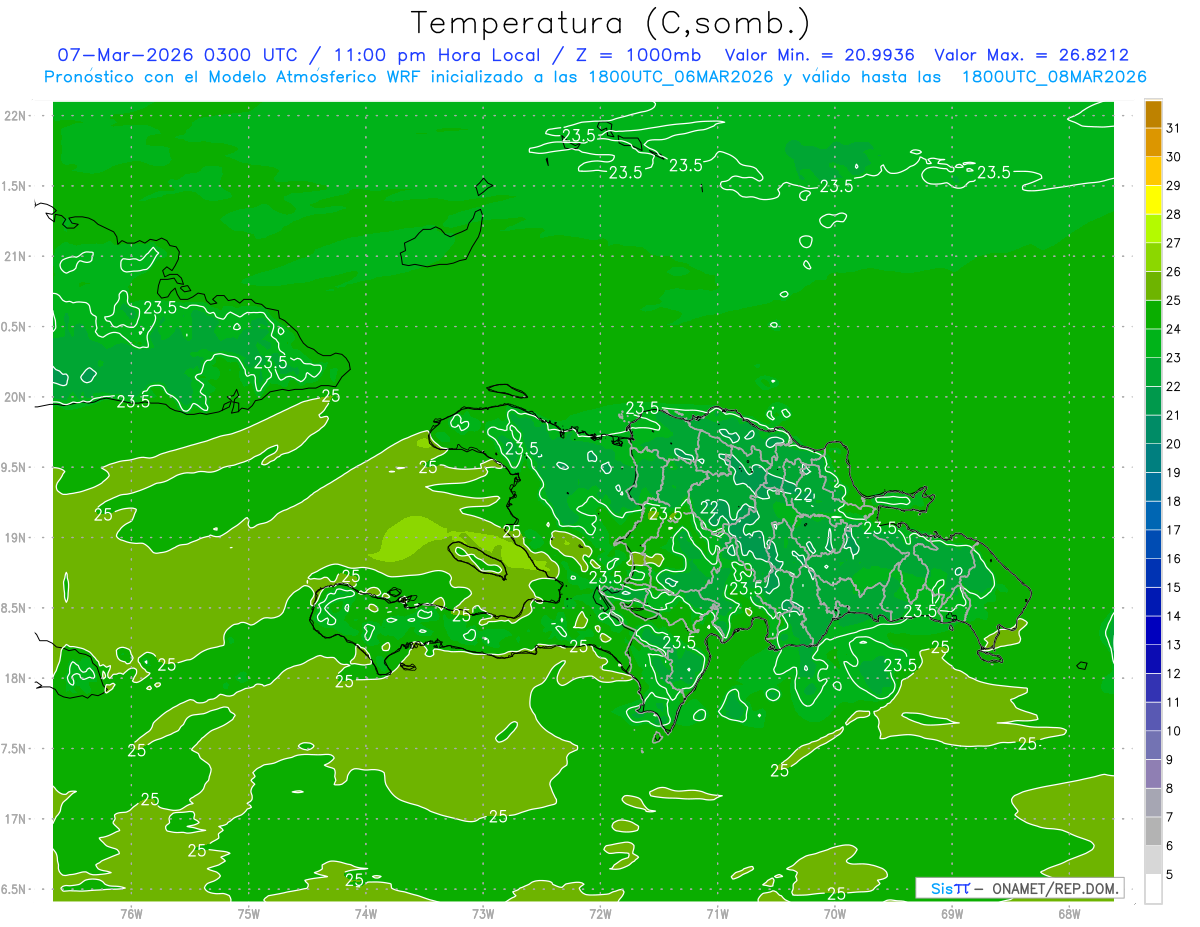
Task: Click the title "Temperatura (C,somb.)"
Action: point(611,23)
